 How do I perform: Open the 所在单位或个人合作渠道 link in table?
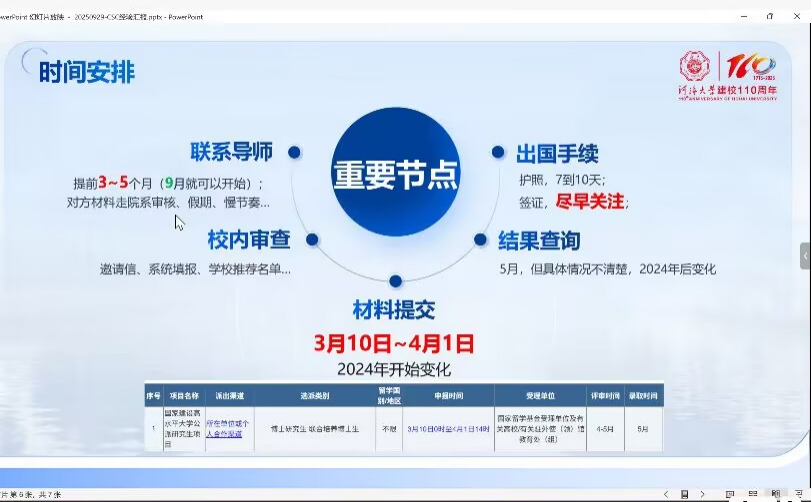click(x=228, y=428)
